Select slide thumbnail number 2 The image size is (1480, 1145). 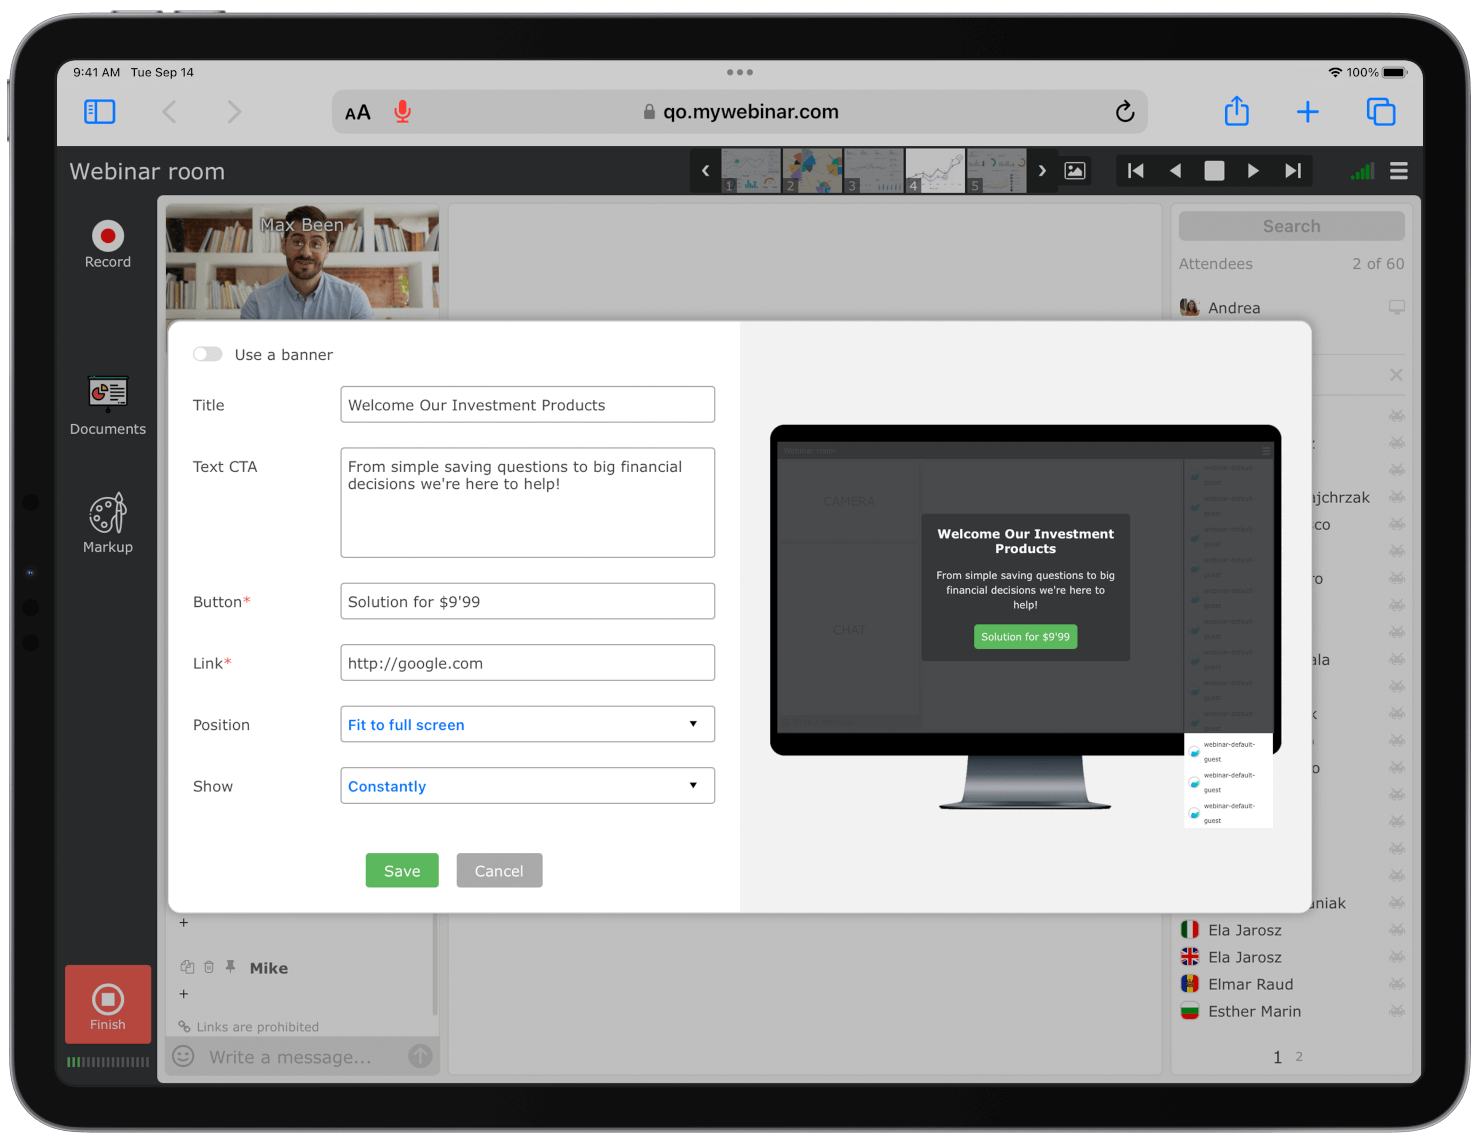812,171
